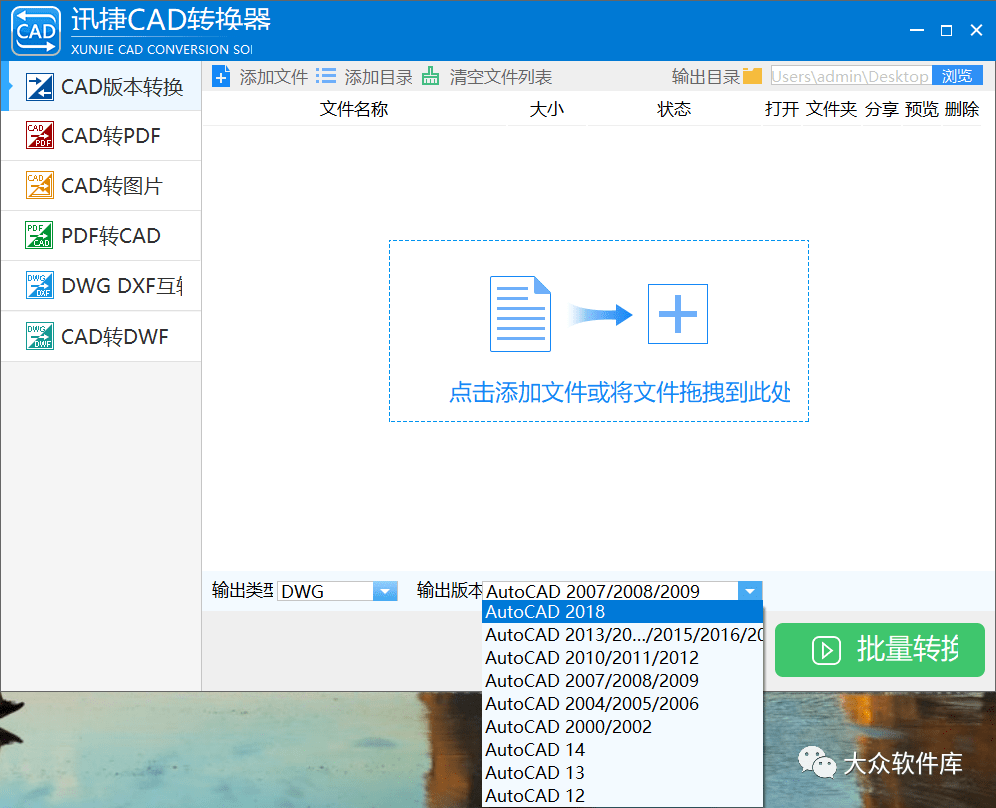
Task: Choose AutoCAD 2000/2002 option
Action: click(x=622, y=726)
